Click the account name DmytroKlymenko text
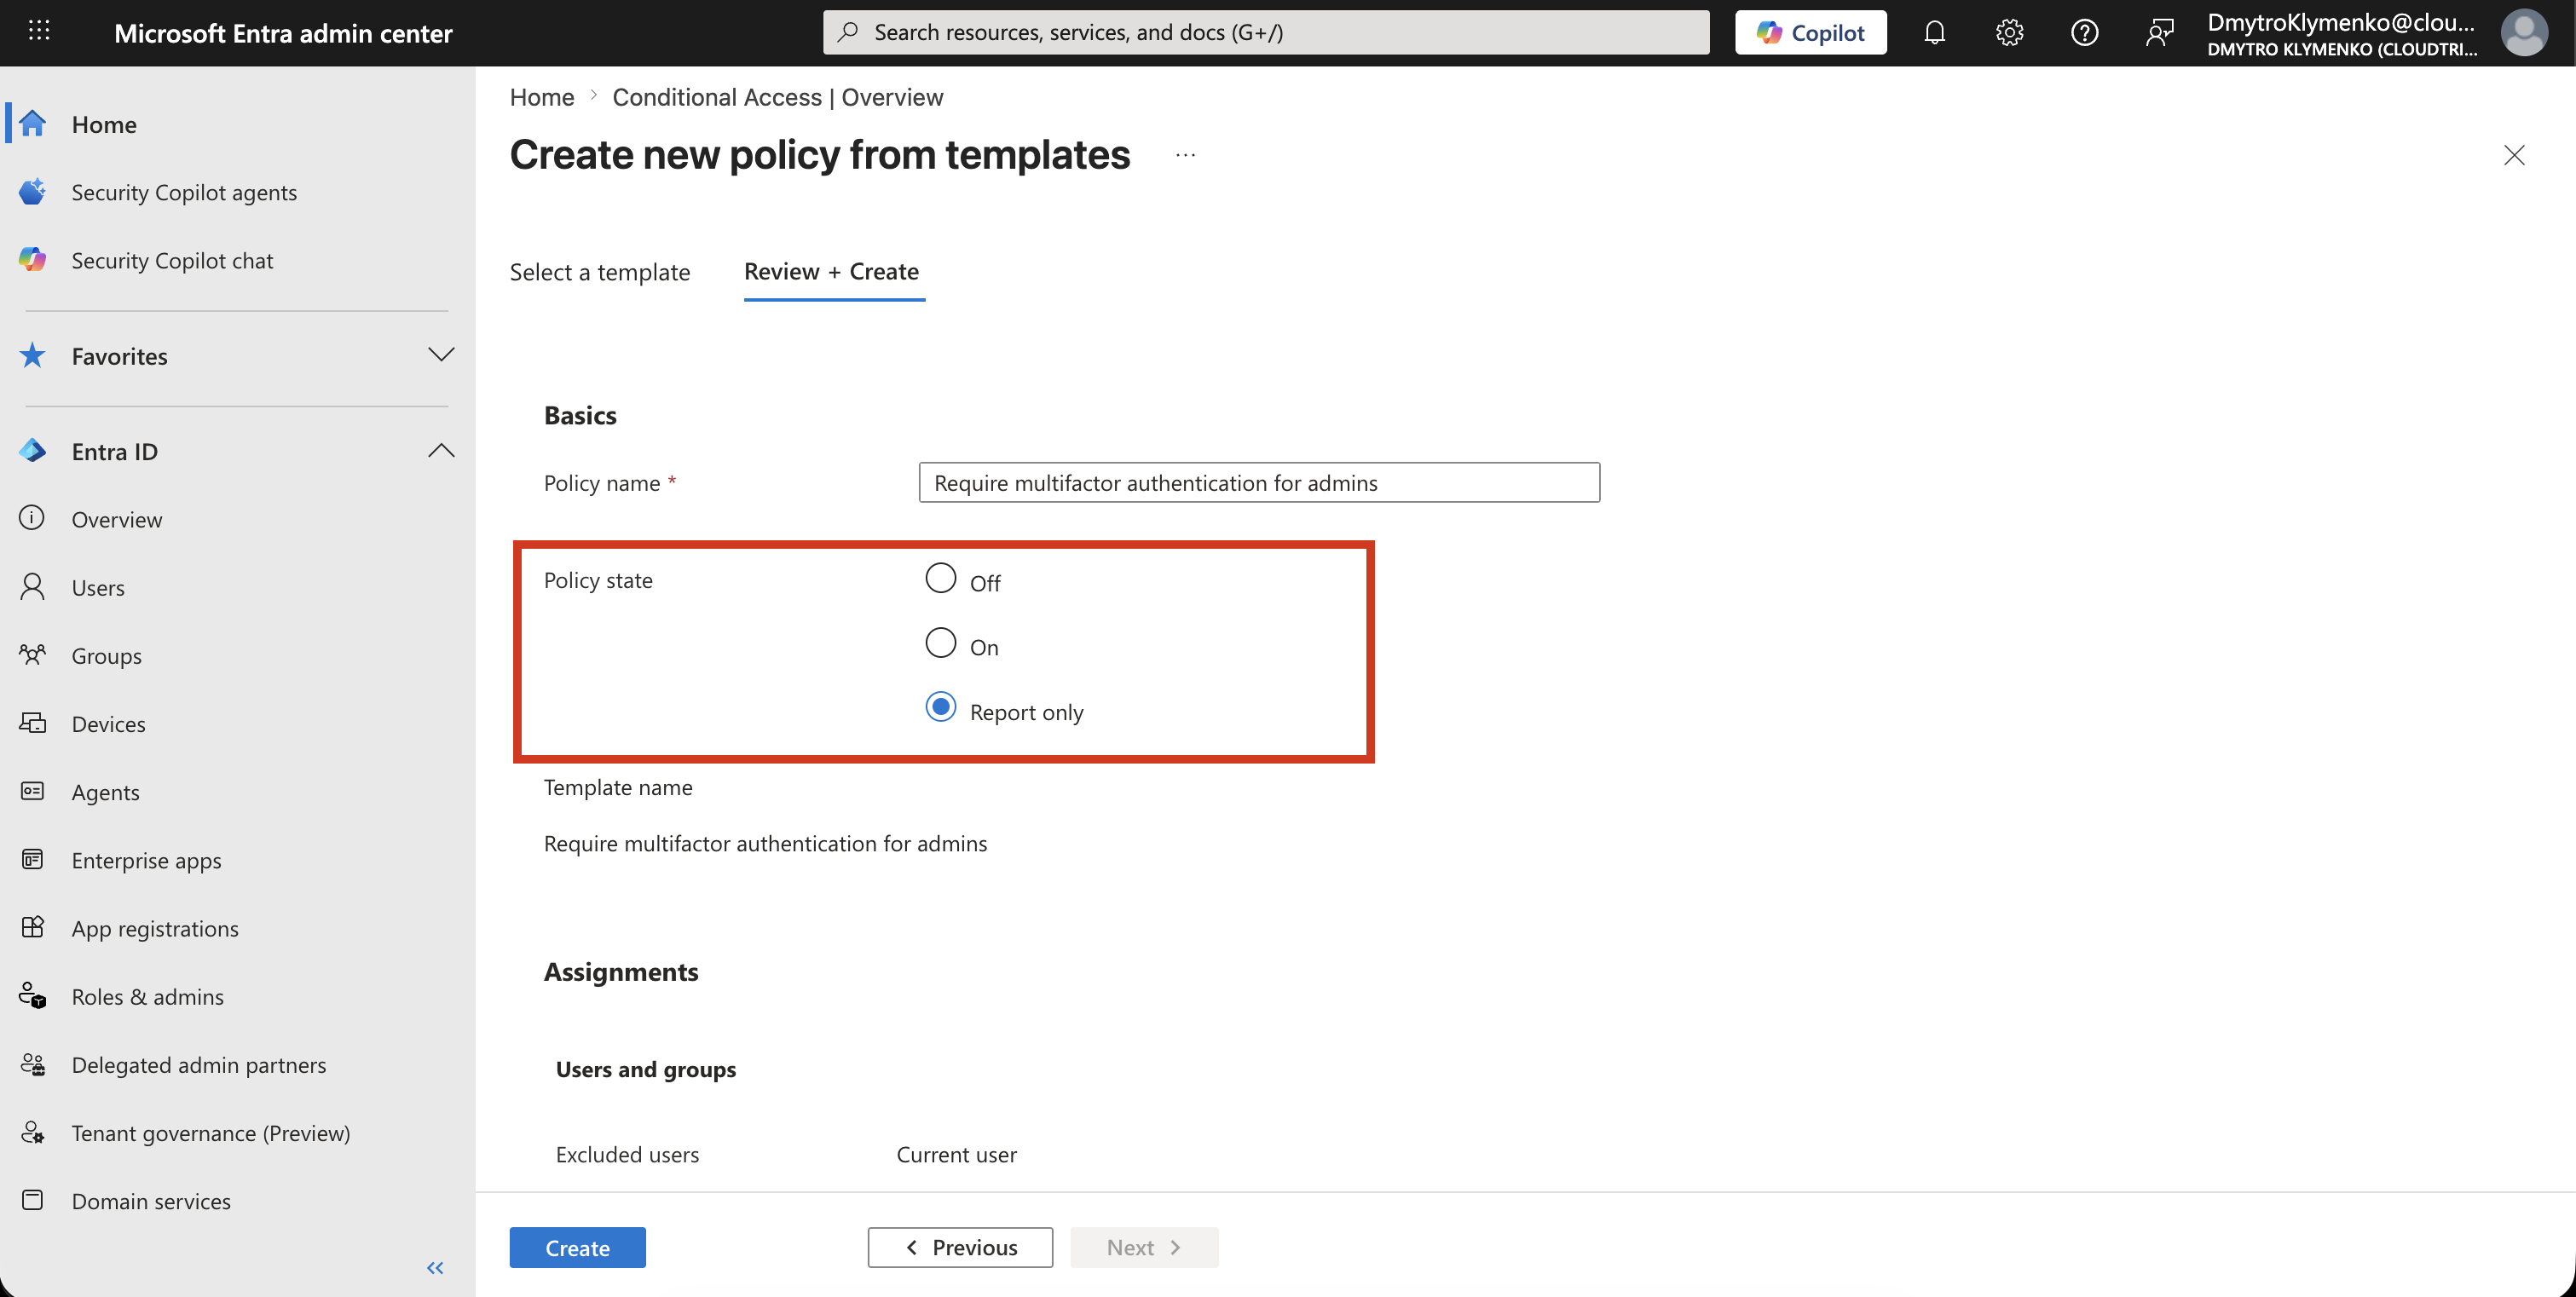This screenshot has width=2576, height=1297. pyautogui.click(x=2341, y=22)
